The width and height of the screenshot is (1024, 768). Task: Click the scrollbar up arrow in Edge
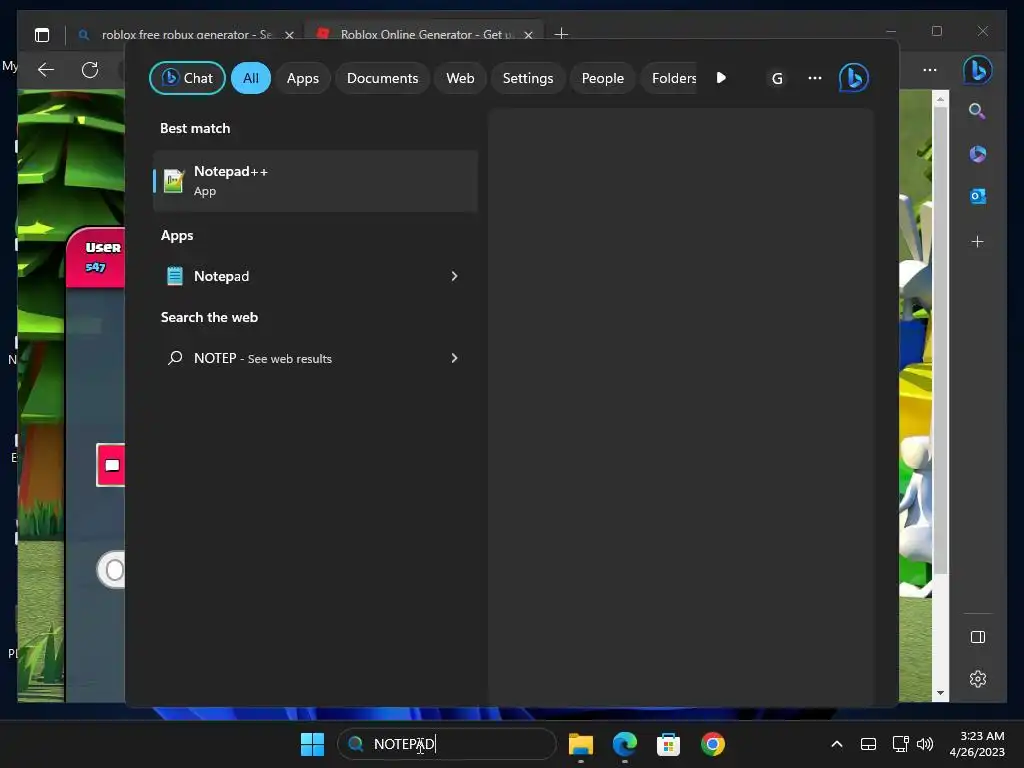tap(940, 99)
